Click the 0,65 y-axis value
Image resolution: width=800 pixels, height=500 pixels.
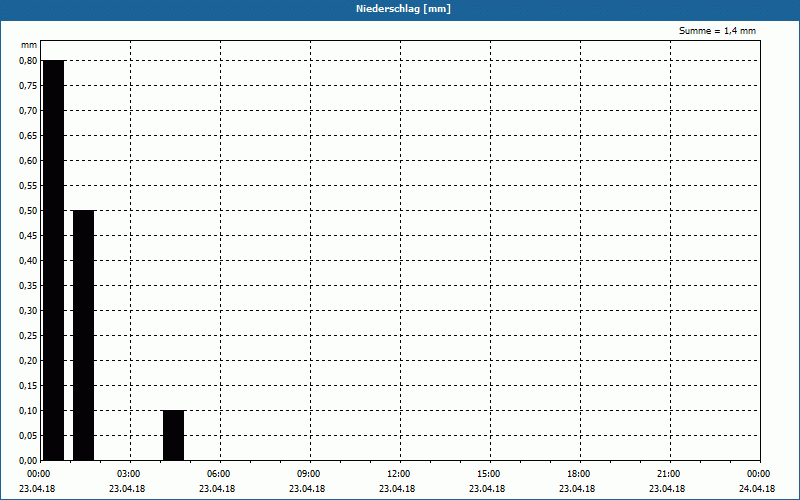(28, 135)
